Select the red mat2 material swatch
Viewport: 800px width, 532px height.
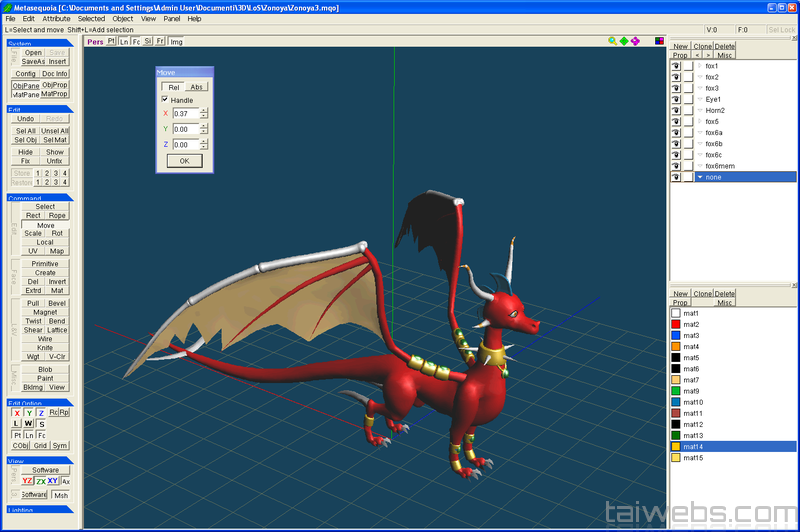(676, 324)
